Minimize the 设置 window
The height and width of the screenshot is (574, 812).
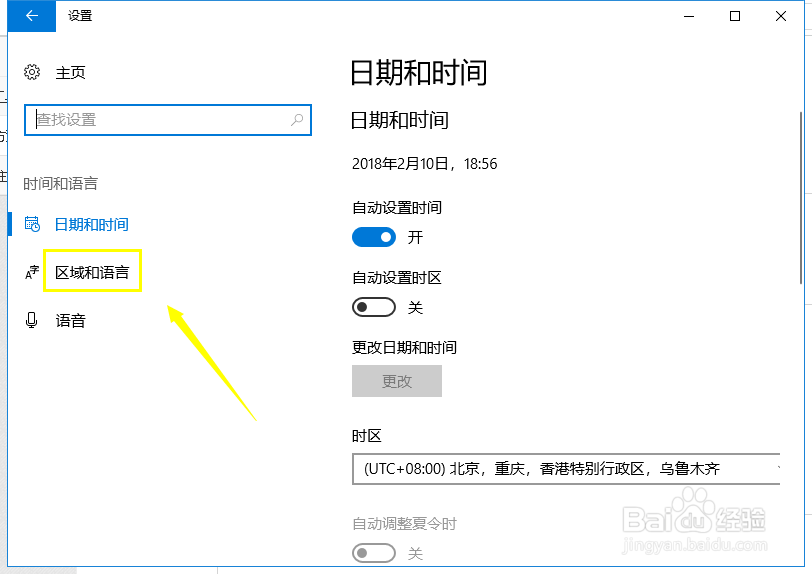(x=689, y=16)
